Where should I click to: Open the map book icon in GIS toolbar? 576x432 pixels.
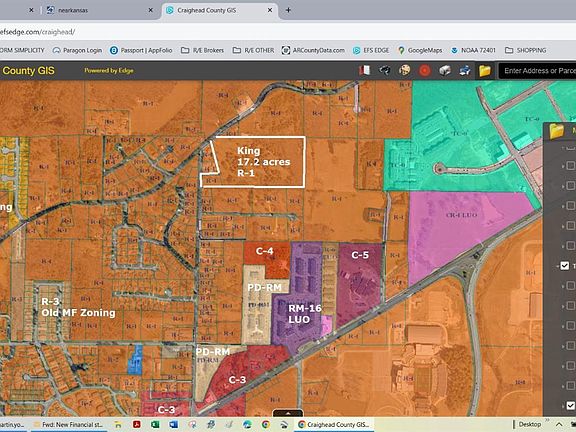[x=364, y=70]
